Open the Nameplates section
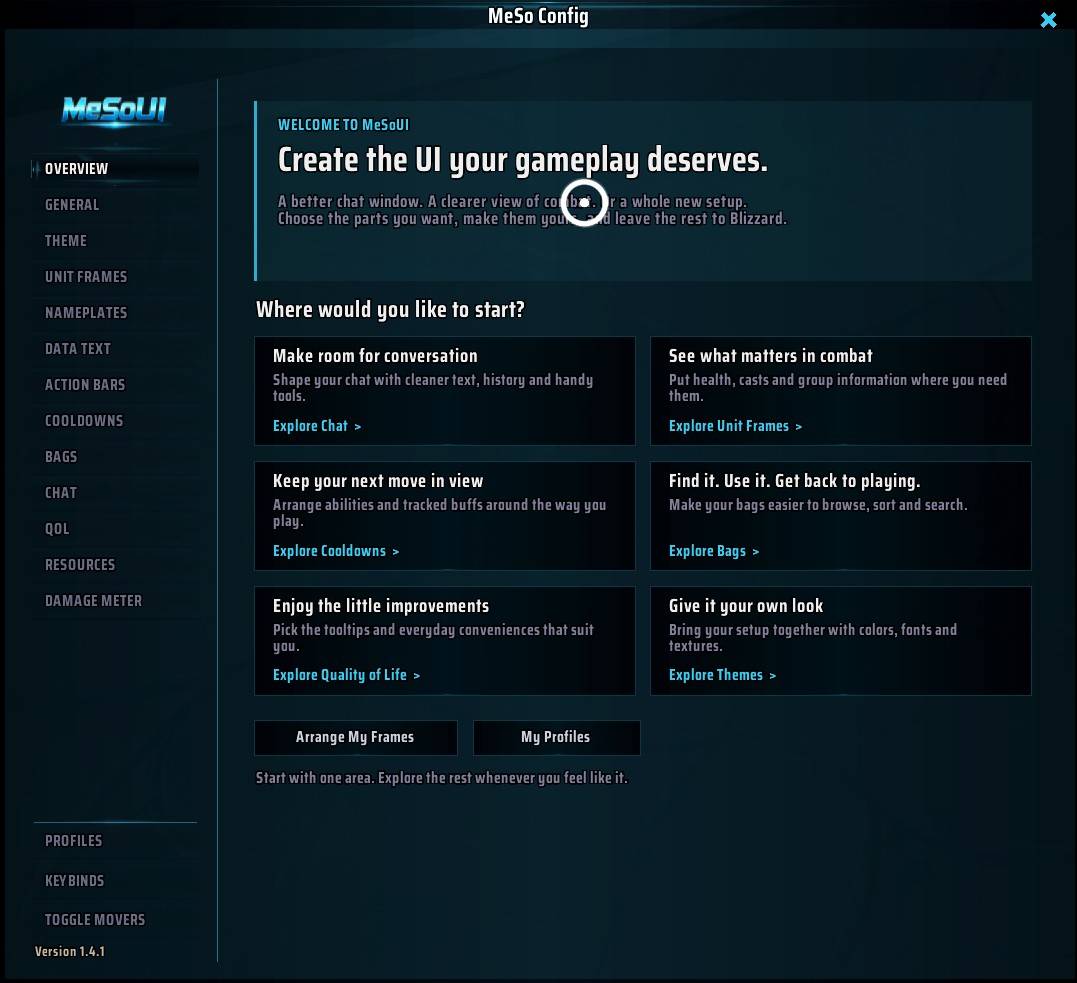 tap(115, 313)
